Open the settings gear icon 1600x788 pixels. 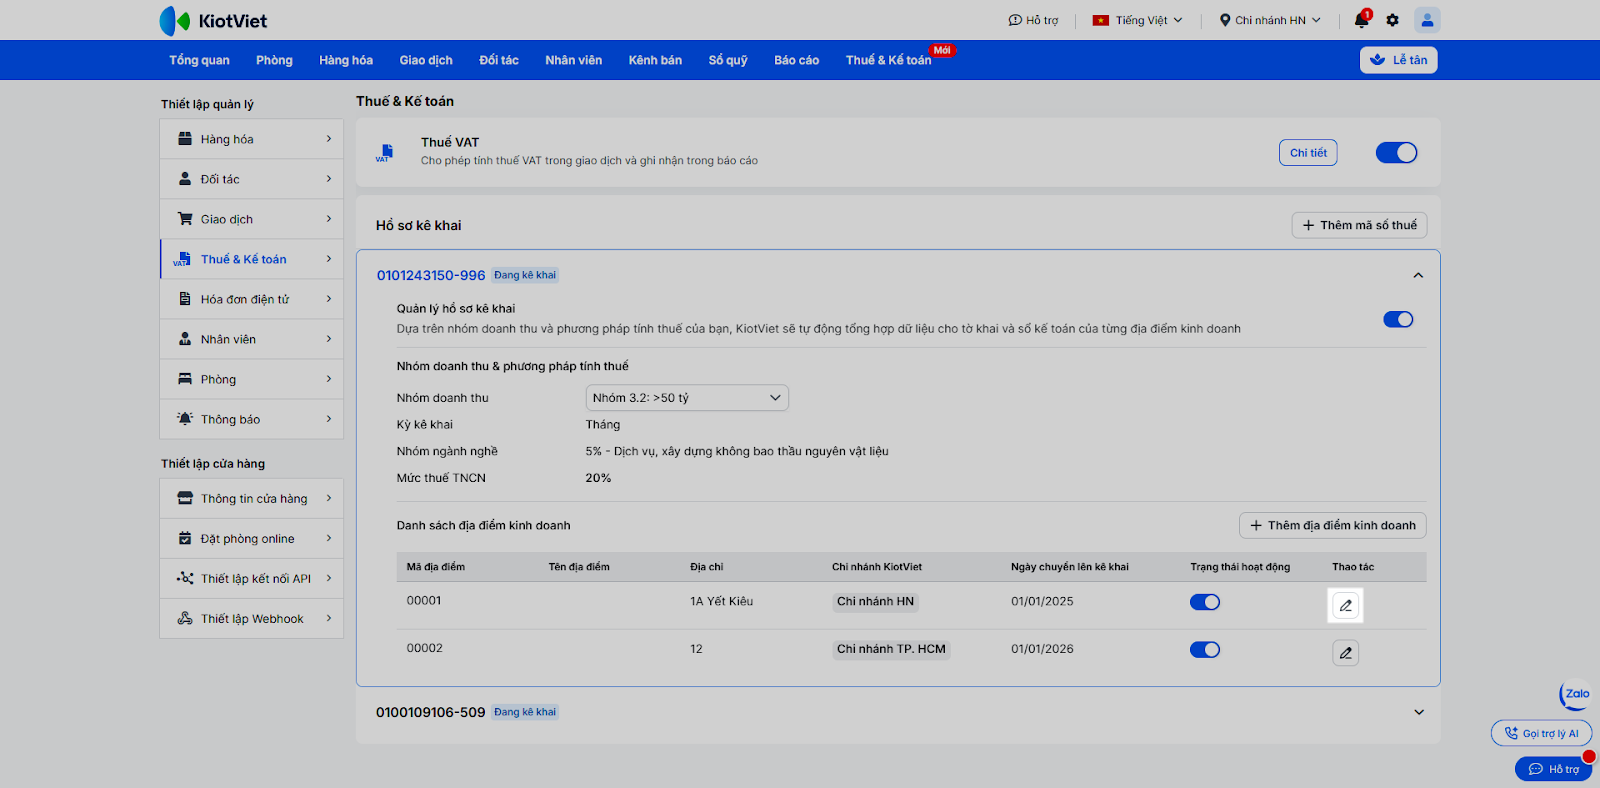[x=1392, y=20]
